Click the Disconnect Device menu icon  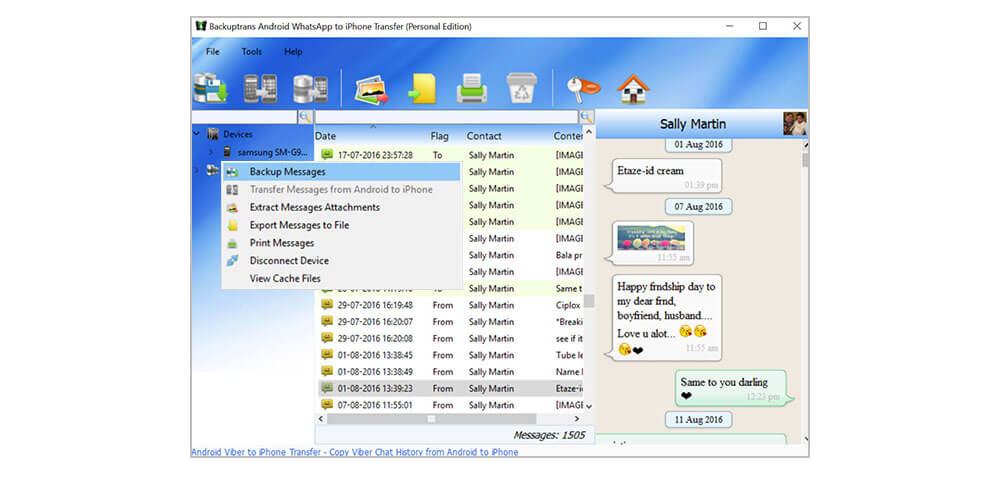click(232, 260)
